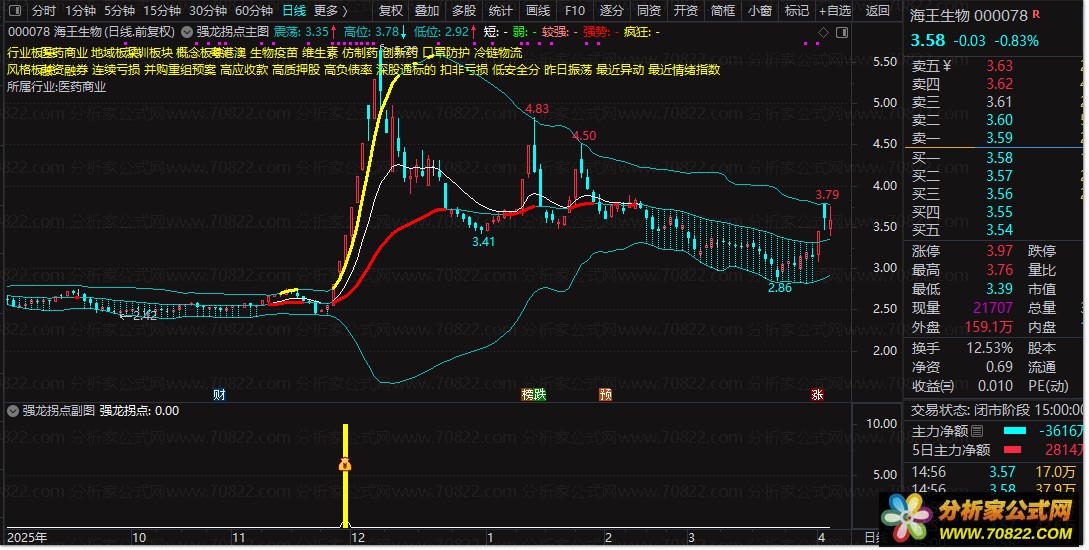This screenshot has width=1089, height=550.
Task: Toggle the side panel icon beside the diamond
Action: (842, 33)
